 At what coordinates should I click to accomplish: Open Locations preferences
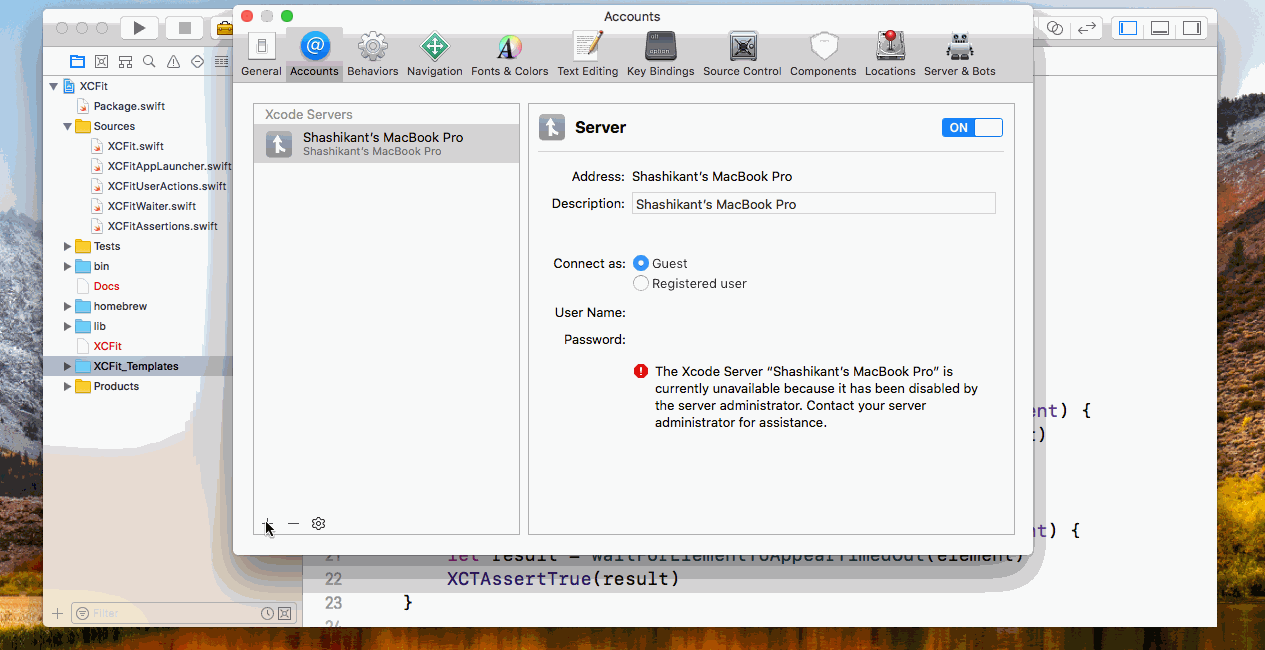pos(890,55)
